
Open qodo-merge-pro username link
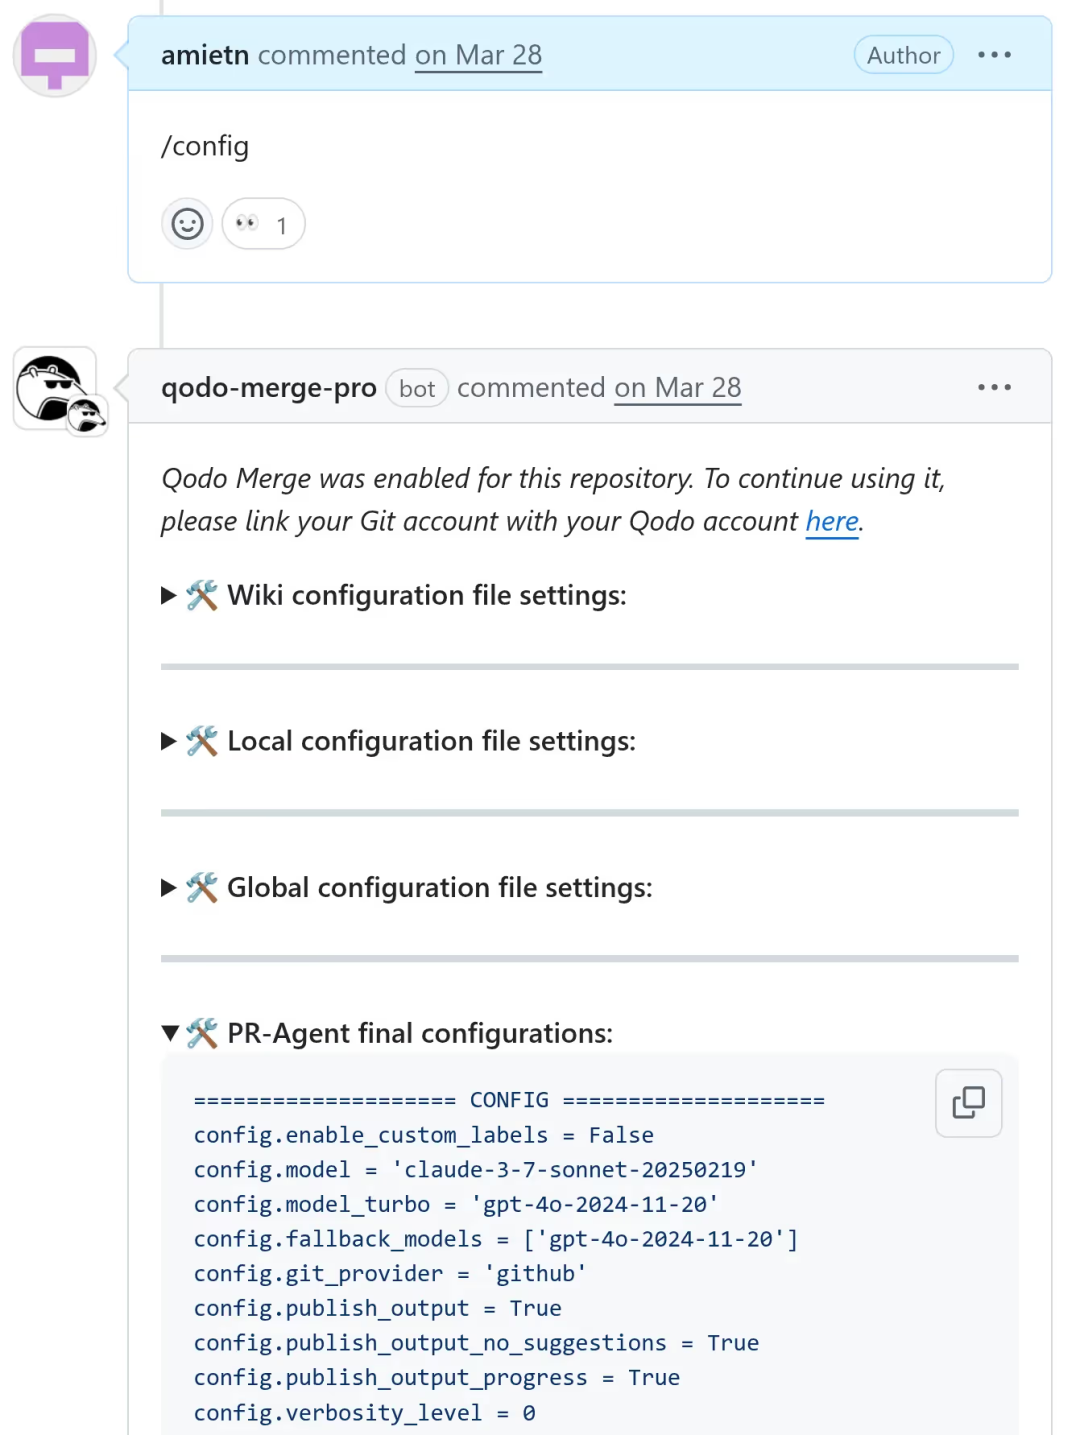click(x=269, y=388)
